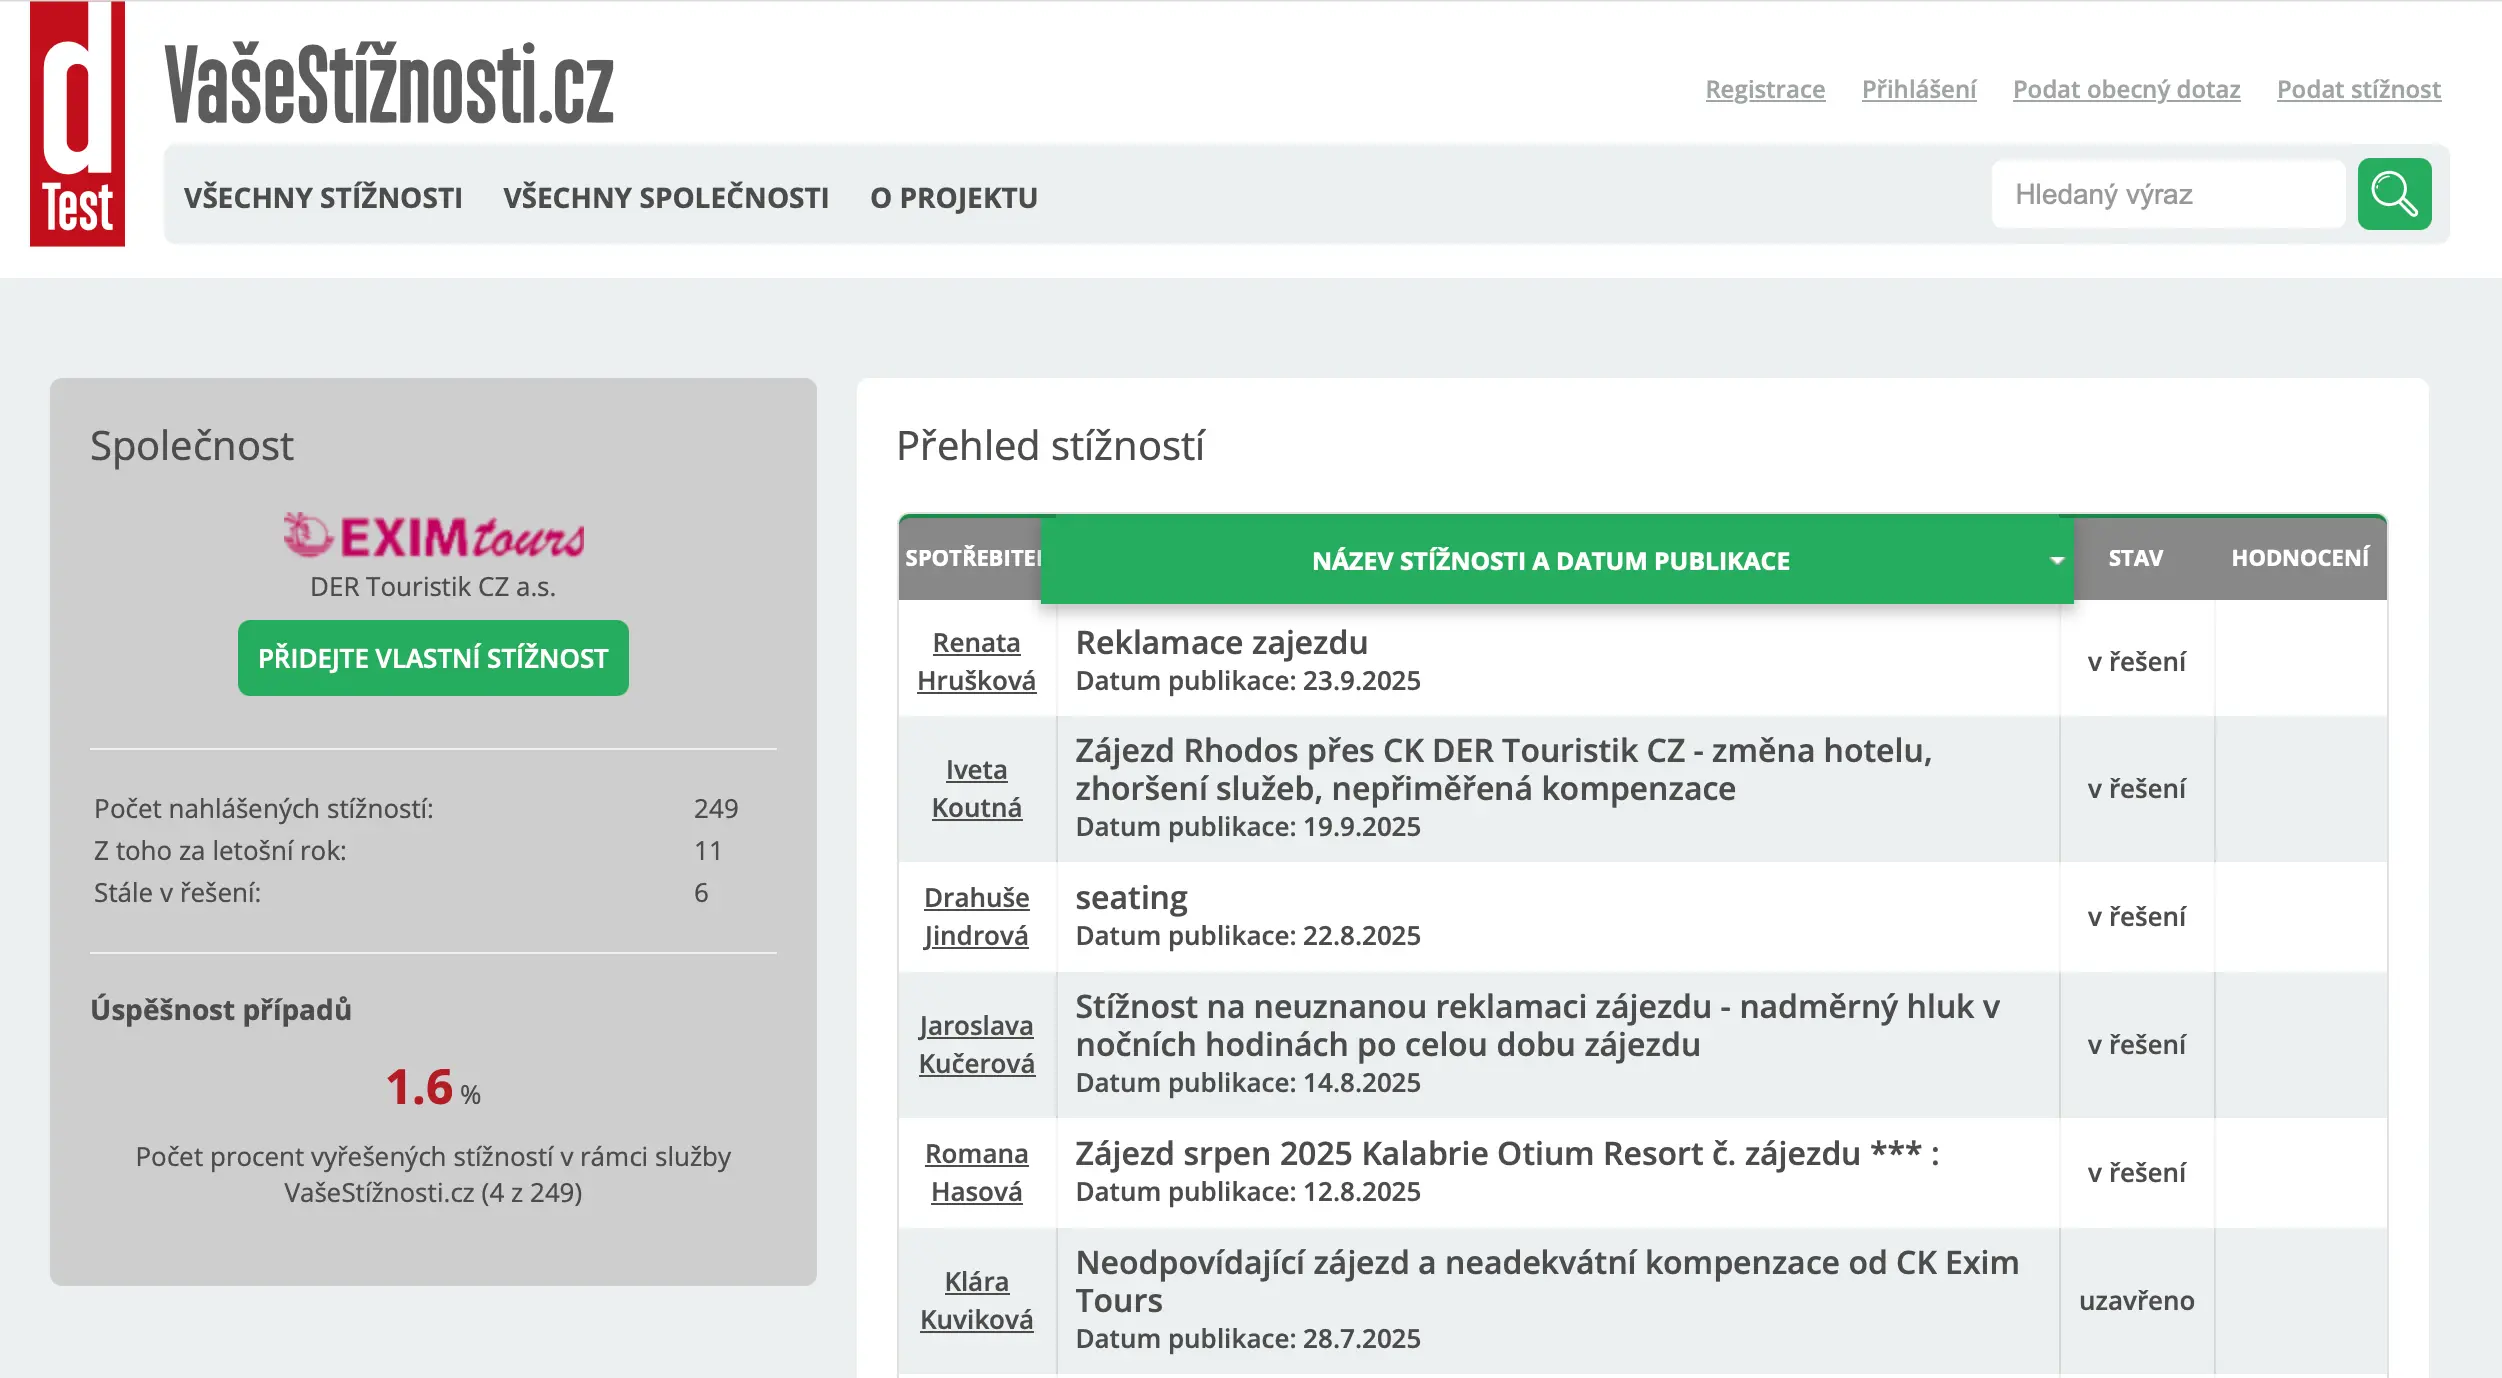Click the VašeStížnosti.cz site title logo
This screenshot has width=2502, height=1378.
pyautogui.click(x=389, y=86)
